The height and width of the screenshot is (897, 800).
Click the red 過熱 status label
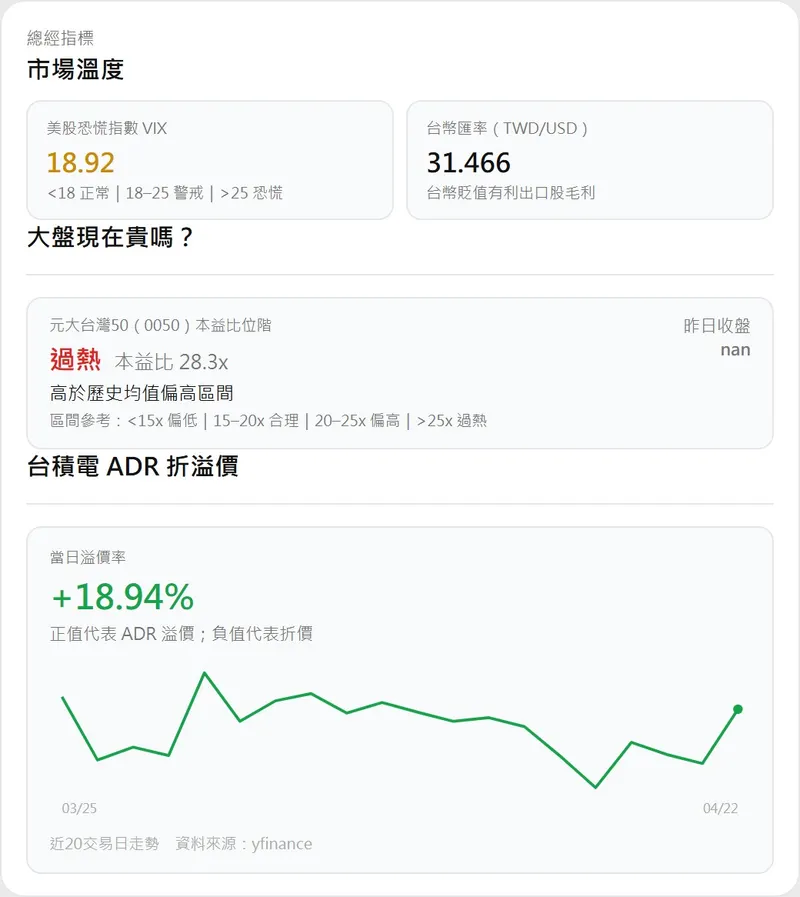(x=76, y=360)
